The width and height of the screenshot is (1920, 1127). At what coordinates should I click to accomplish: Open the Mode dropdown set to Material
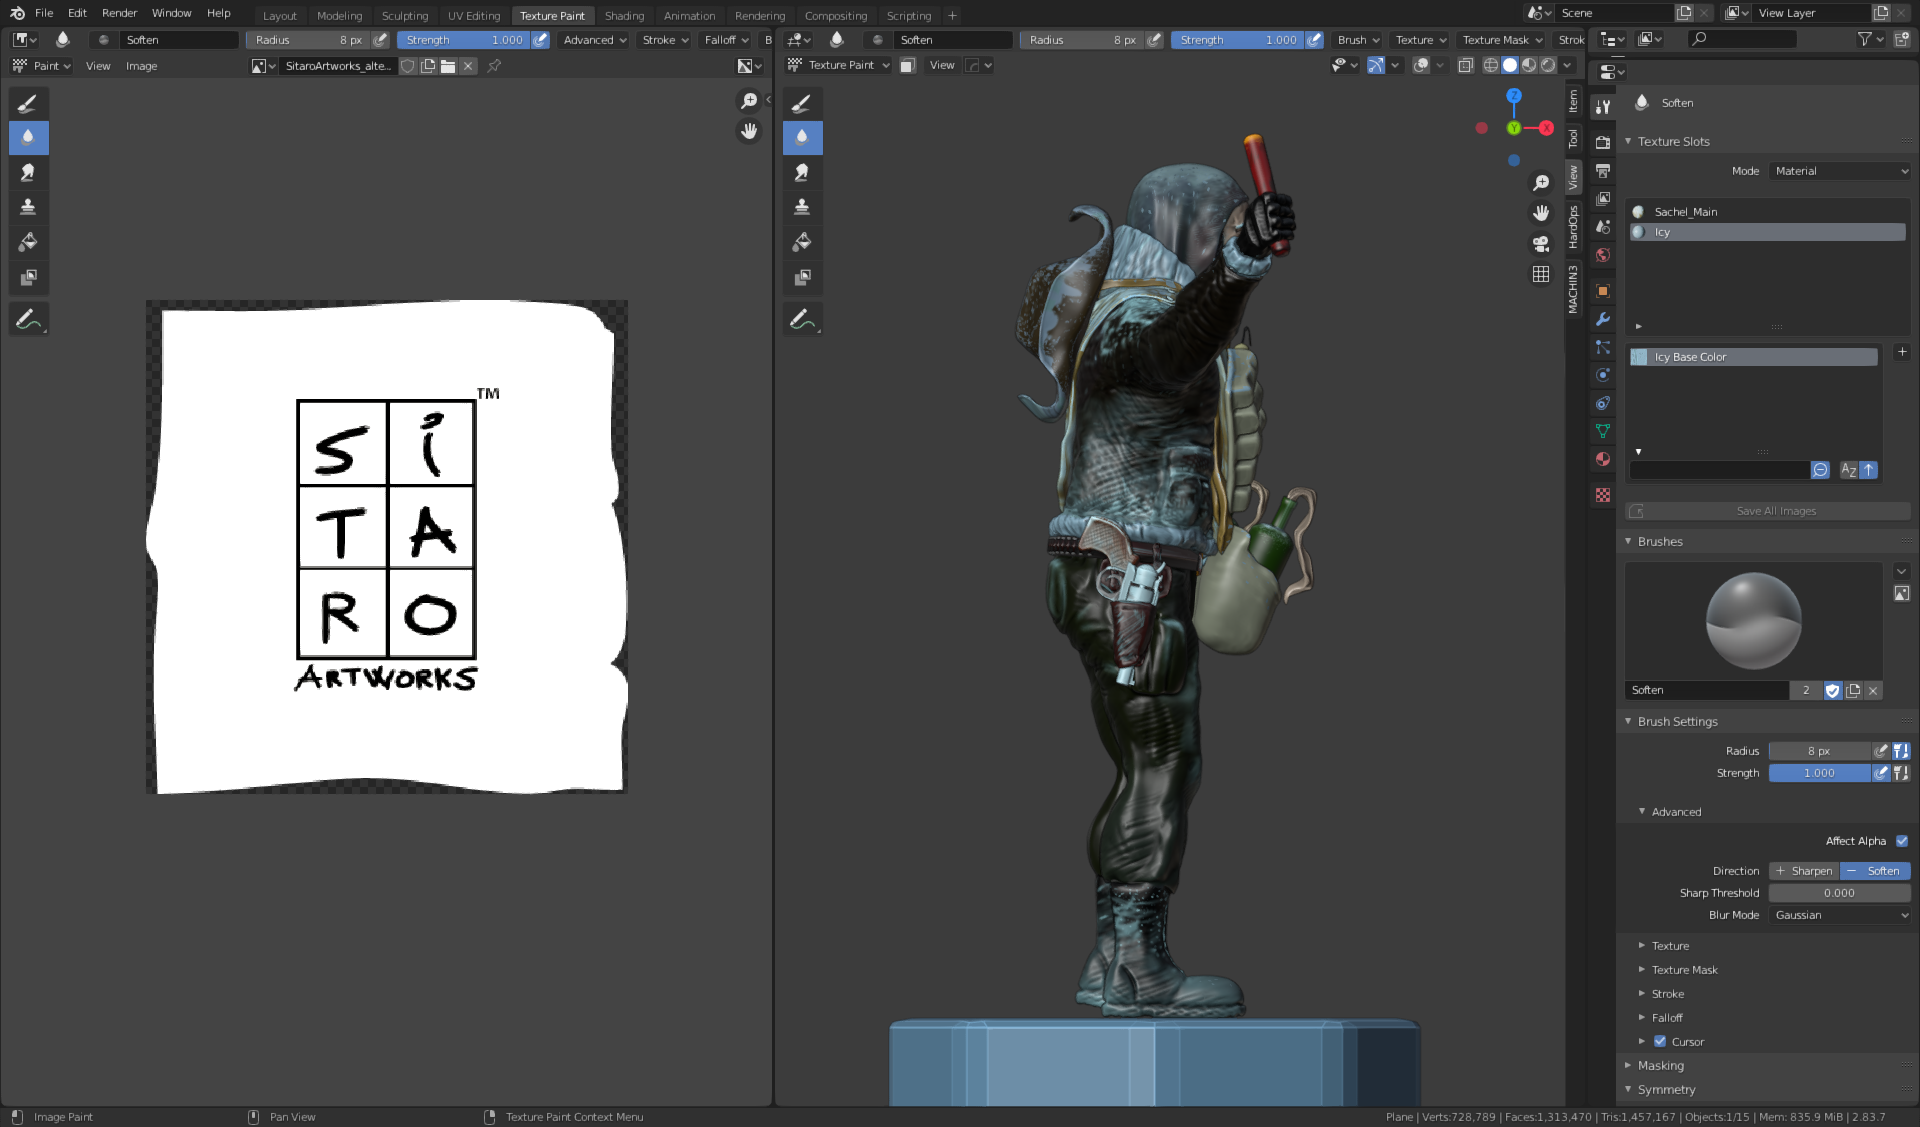(x=1839, y=170)
